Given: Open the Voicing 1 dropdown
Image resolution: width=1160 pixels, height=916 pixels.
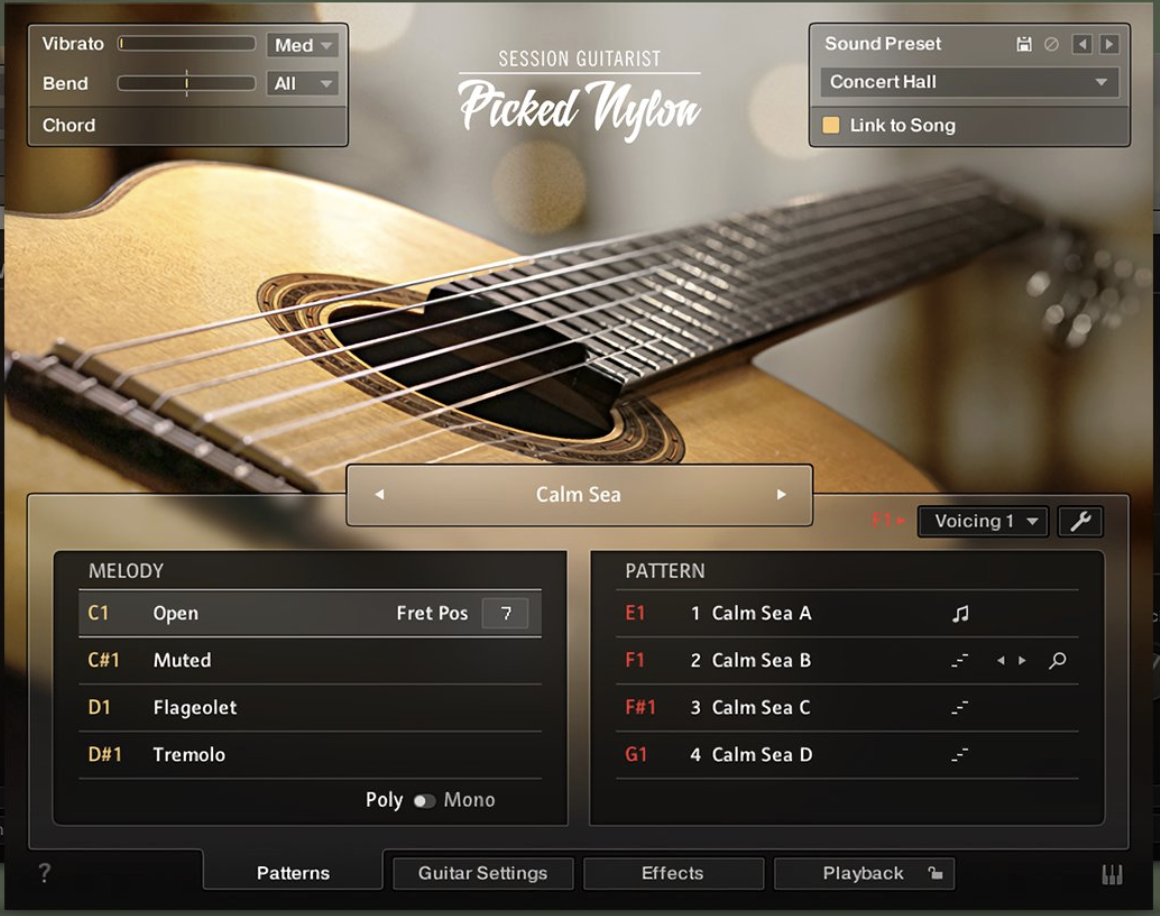Looking at the screenshot, I should [981, 521].
